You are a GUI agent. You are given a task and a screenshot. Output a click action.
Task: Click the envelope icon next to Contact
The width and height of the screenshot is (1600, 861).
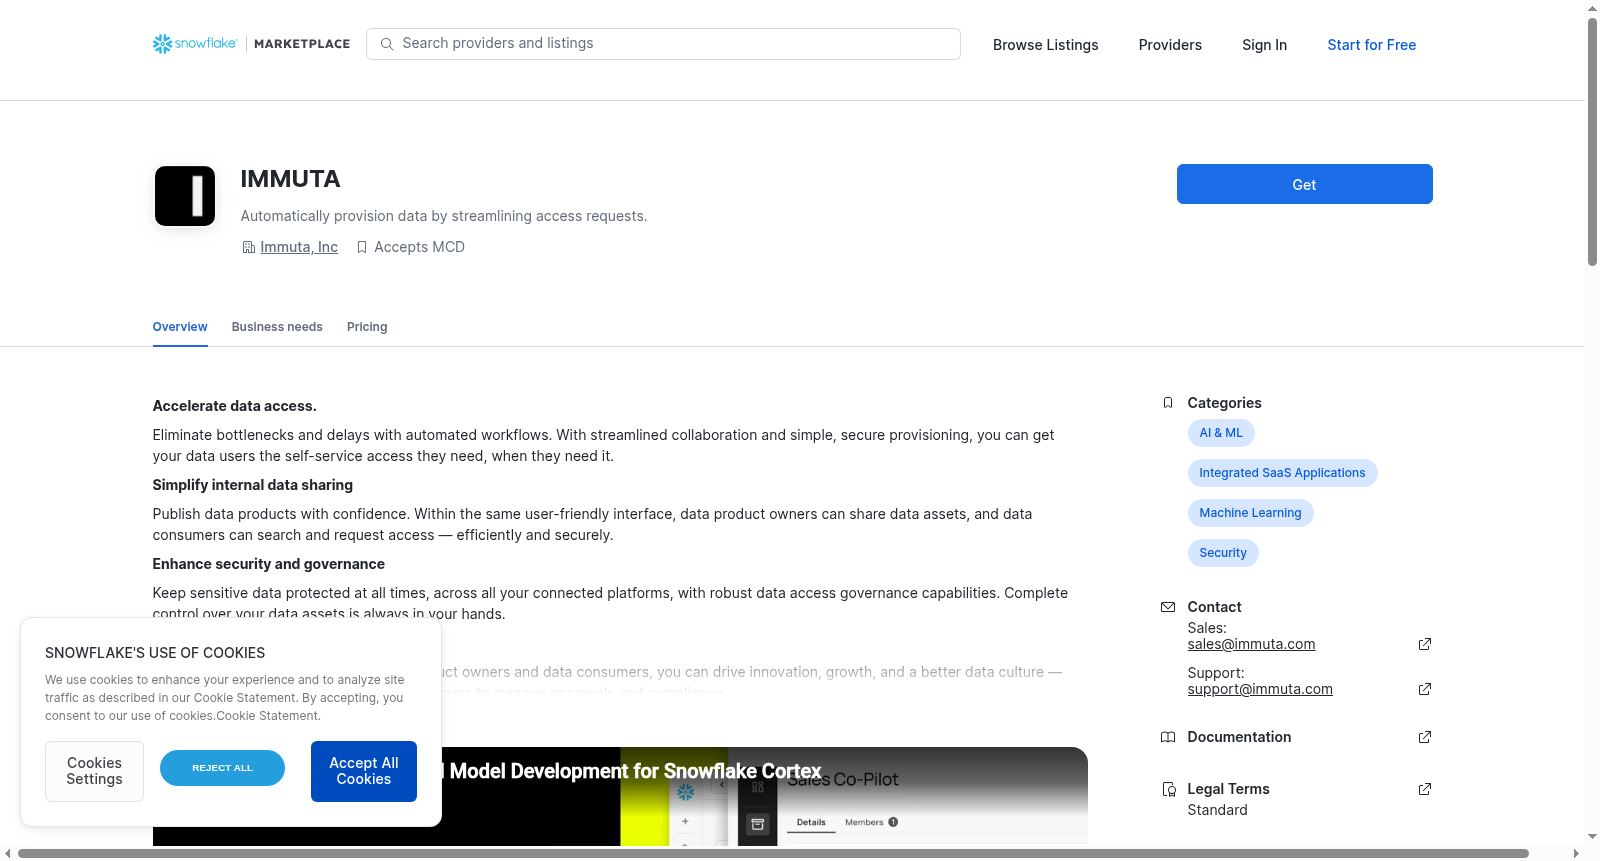(1168, 607)
